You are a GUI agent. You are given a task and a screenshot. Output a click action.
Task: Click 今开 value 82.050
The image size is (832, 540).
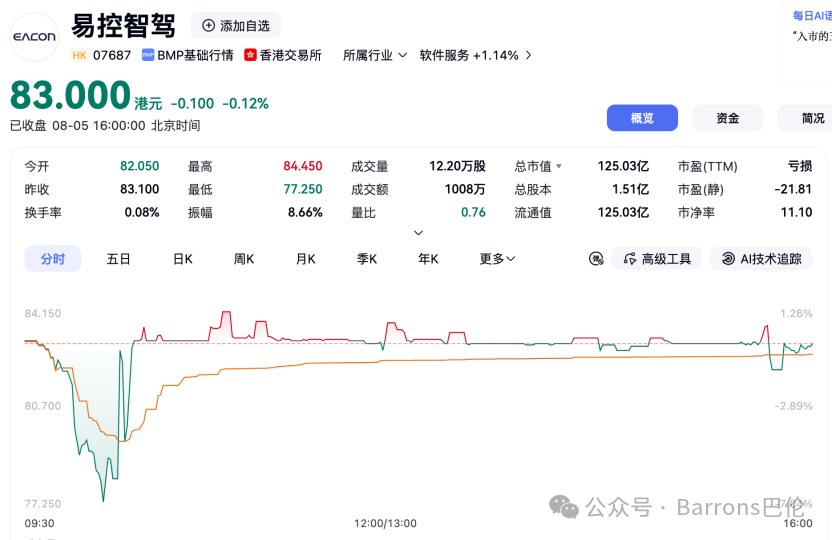140,166
